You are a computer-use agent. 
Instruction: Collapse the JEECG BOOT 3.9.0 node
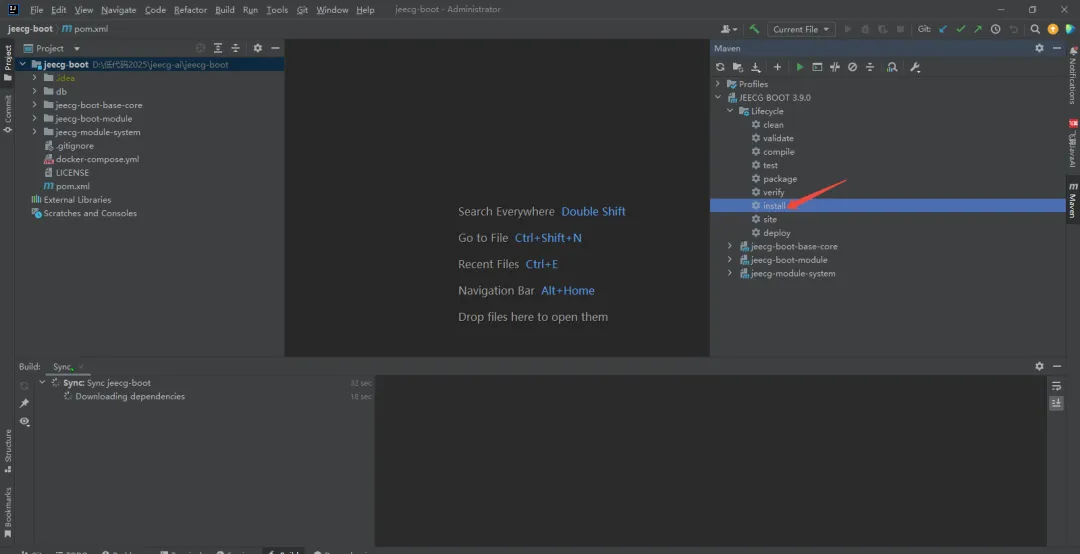[x=718, y=97]
